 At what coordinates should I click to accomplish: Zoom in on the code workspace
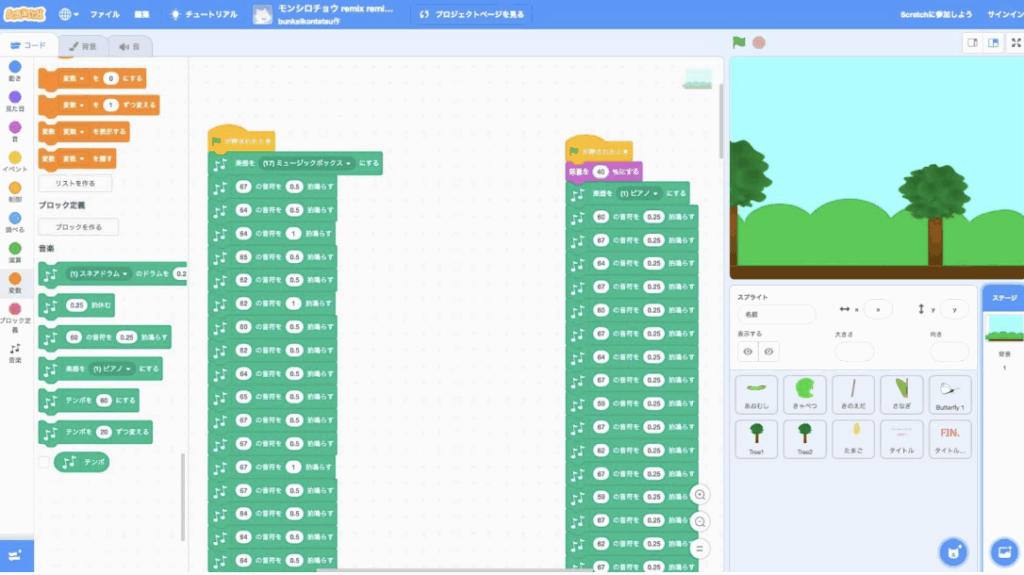[701, 495]
